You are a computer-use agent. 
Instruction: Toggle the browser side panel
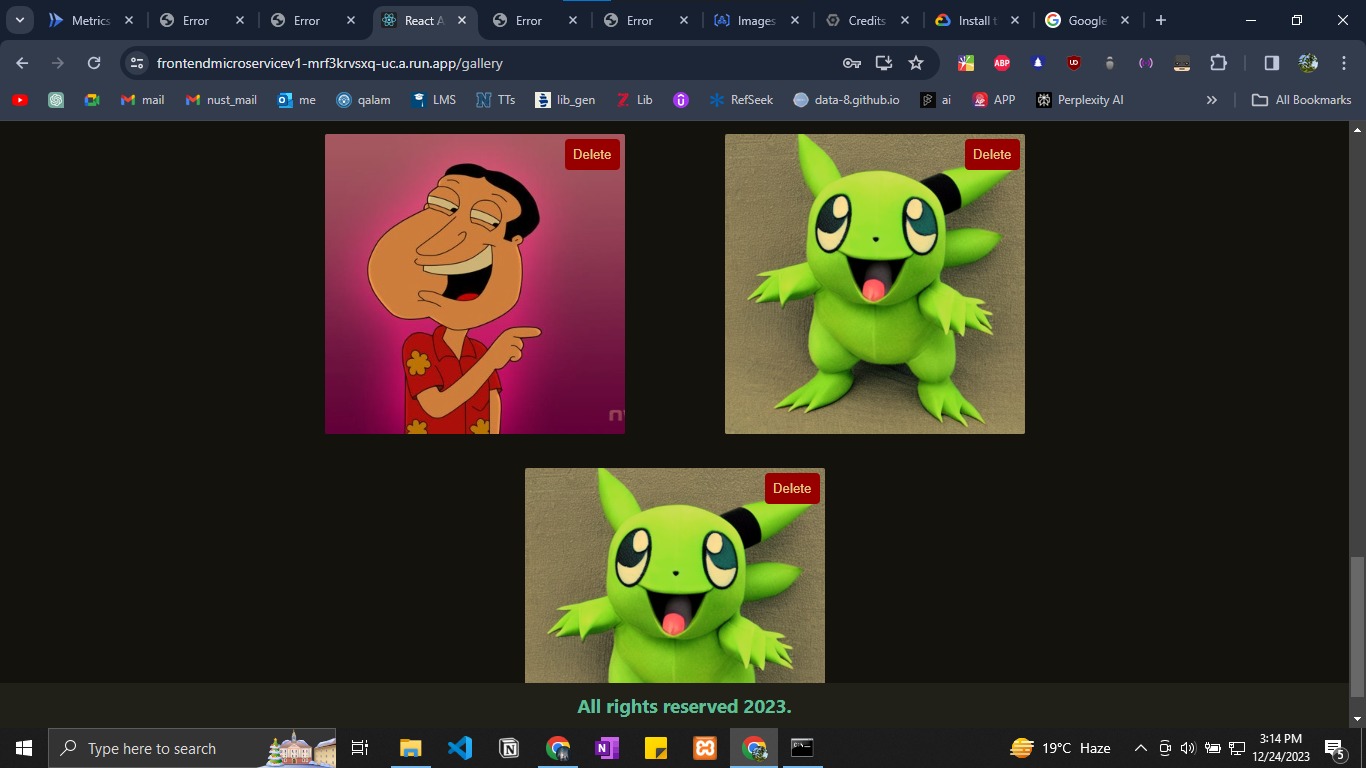(x=1272, y=63)
